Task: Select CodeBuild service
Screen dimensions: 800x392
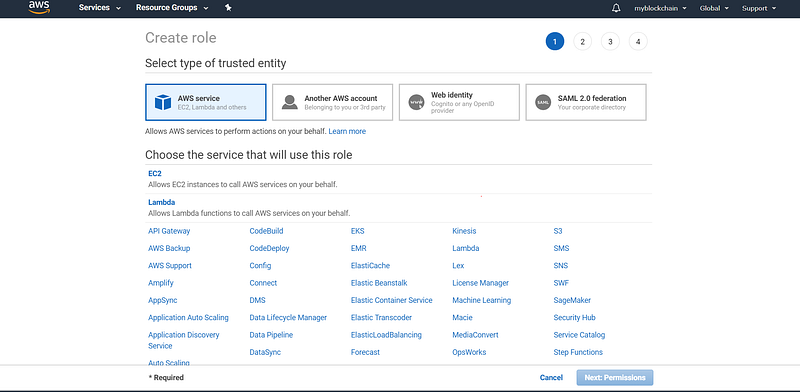Action: pos(266,231)
